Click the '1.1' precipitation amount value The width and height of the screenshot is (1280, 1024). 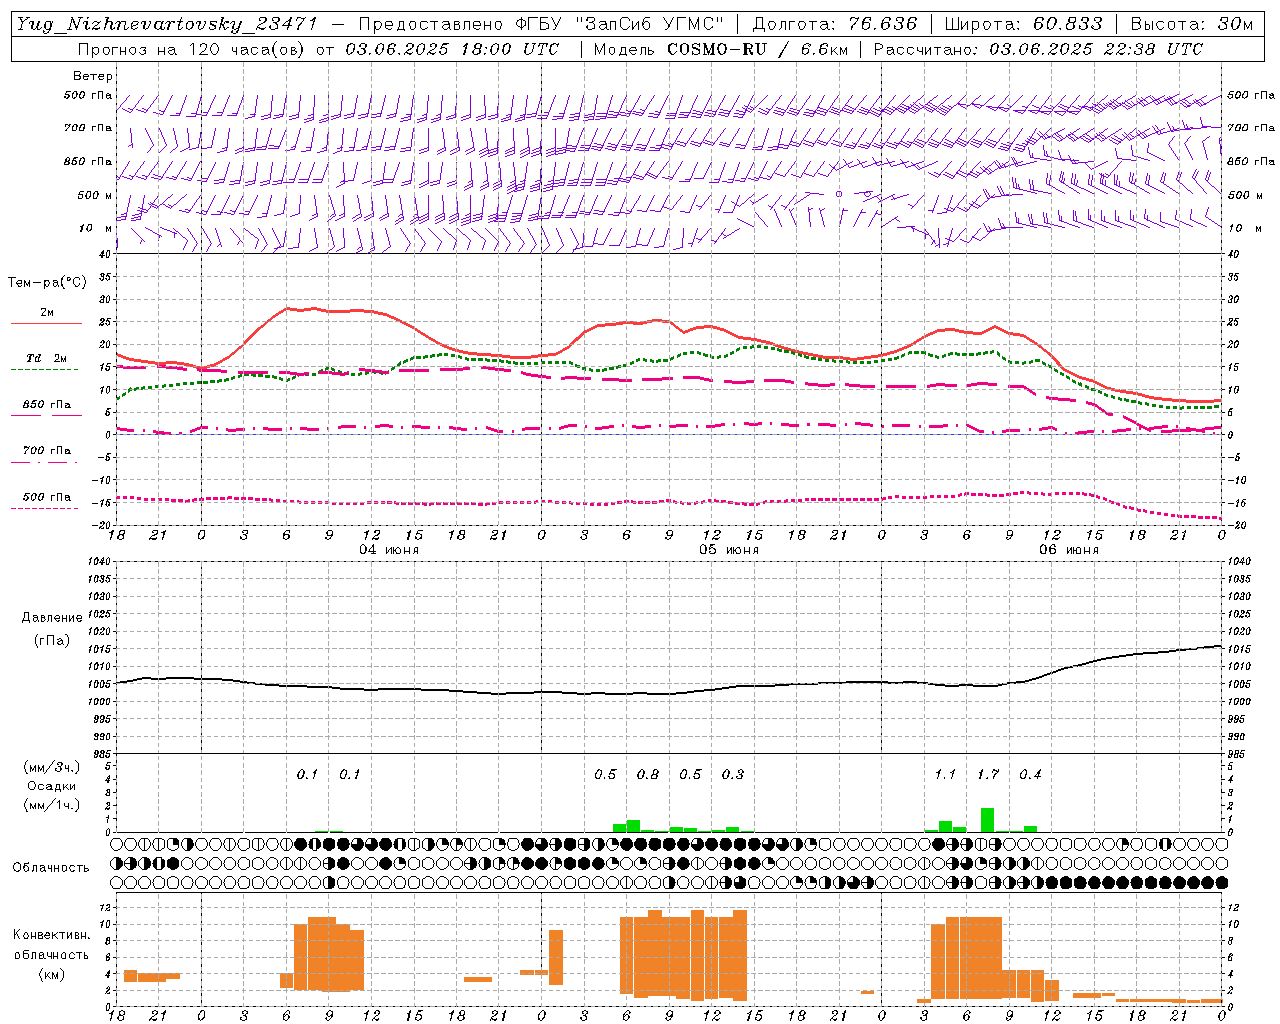click(x=945, y=775)
